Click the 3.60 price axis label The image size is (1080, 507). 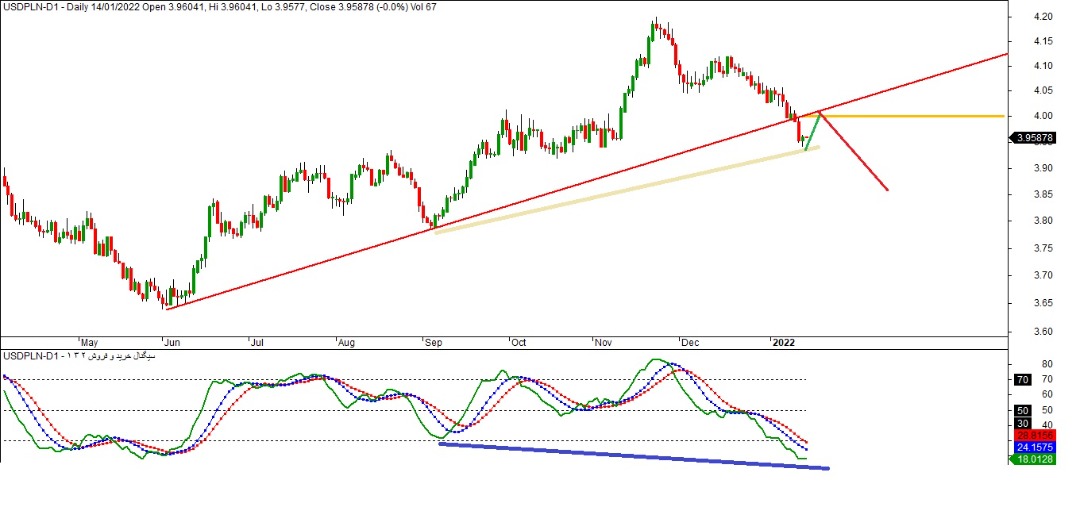pyautogui.click(x=1043, y=332)
